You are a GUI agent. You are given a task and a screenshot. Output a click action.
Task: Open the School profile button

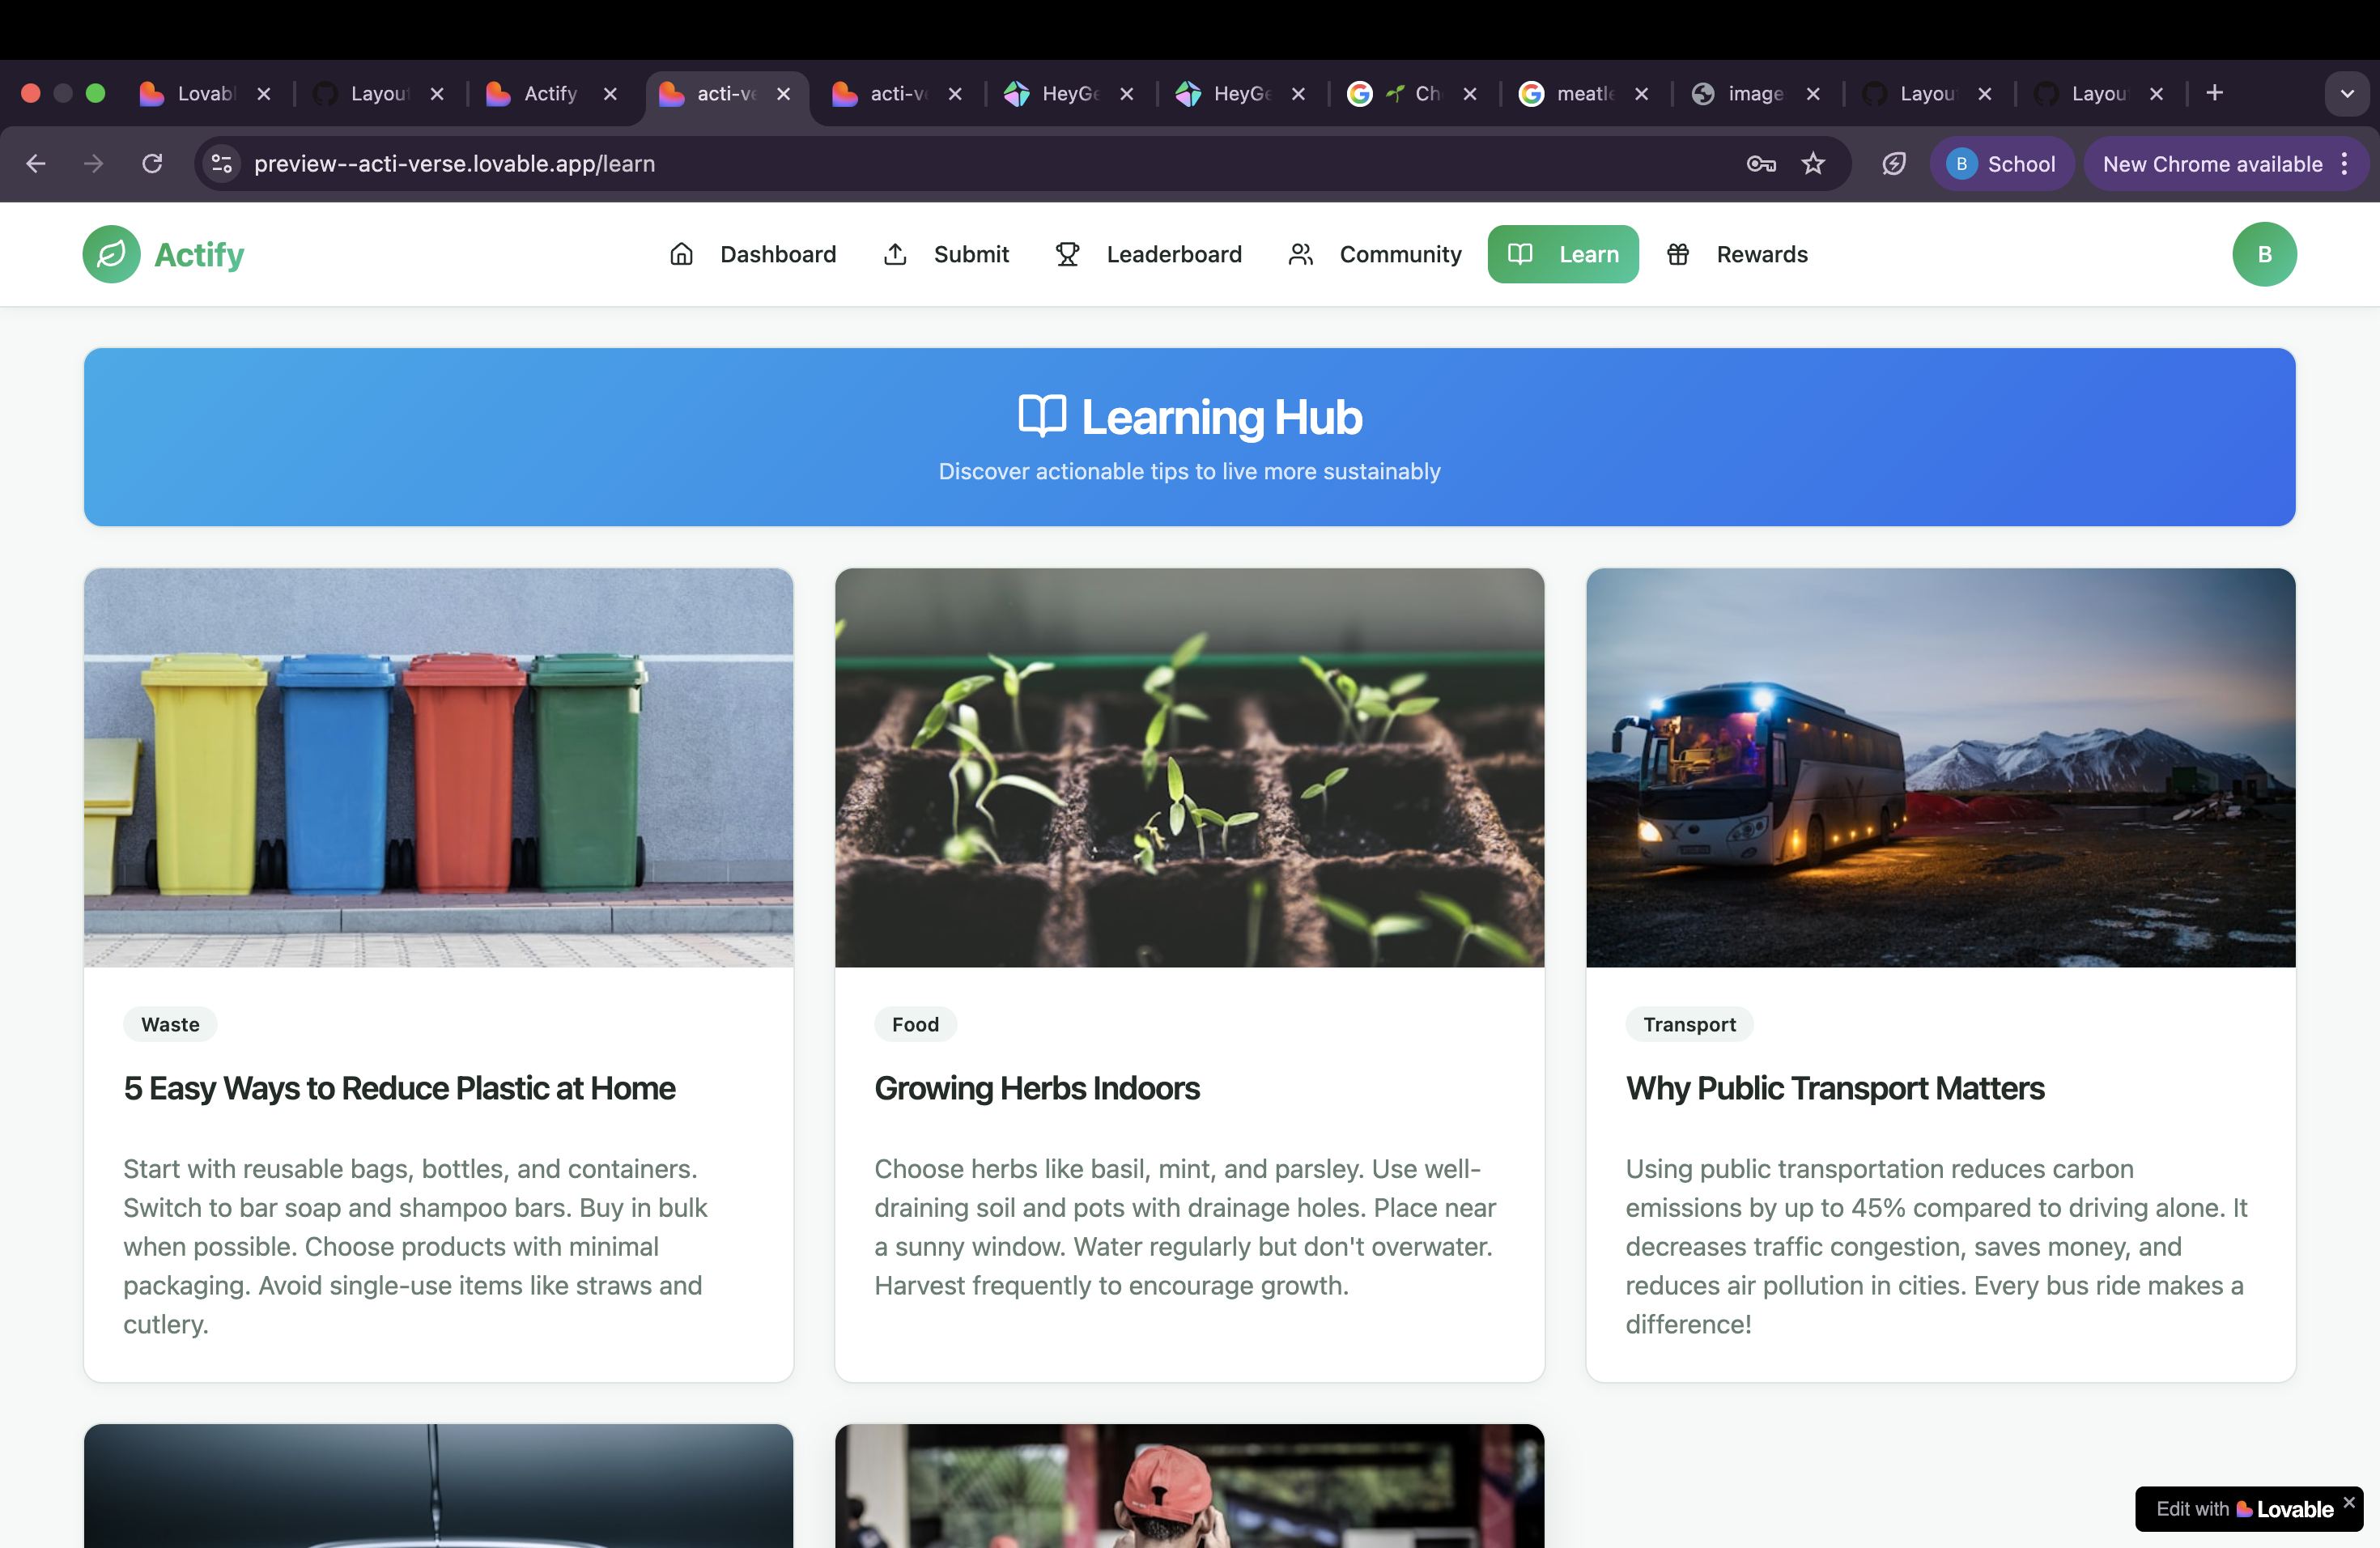click(x=2001, y=163)
